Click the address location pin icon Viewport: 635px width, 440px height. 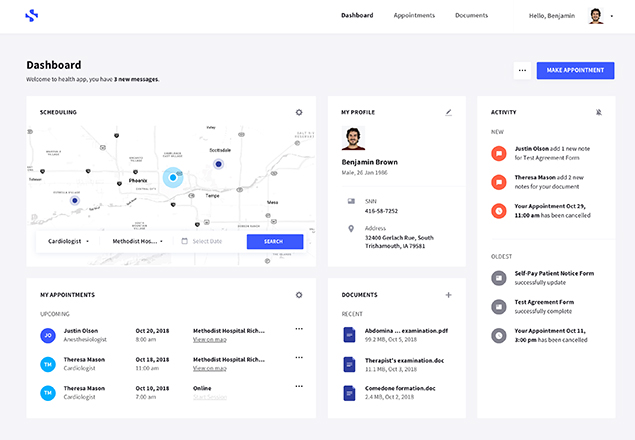[x=351, y=229]
